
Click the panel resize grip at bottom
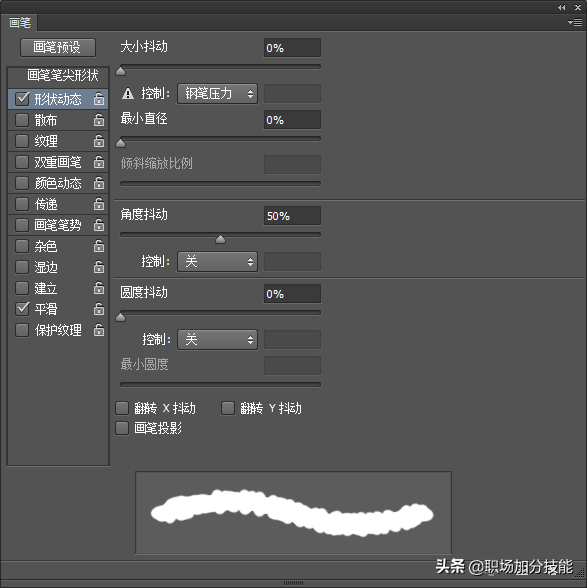click(293, 583)
